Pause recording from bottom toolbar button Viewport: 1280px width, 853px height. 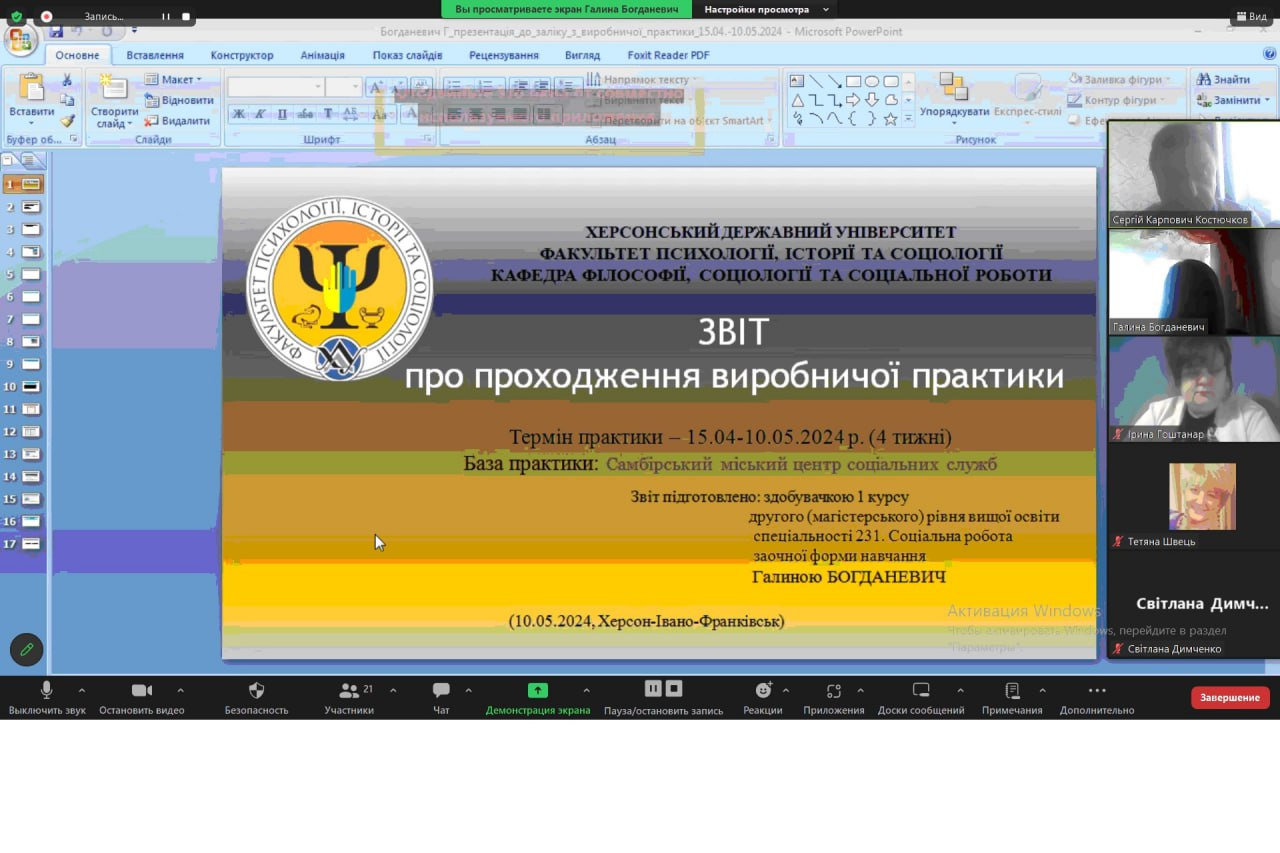653,688
